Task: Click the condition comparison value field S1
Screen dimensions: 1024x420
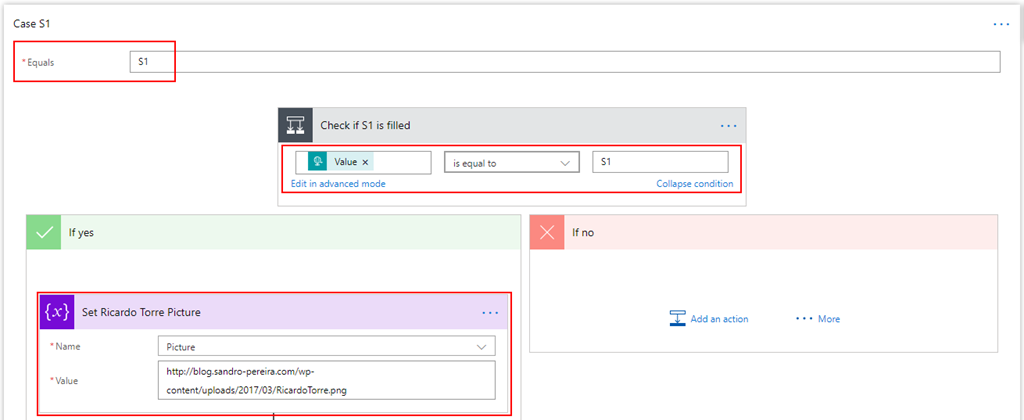Action: coord(660,162)
